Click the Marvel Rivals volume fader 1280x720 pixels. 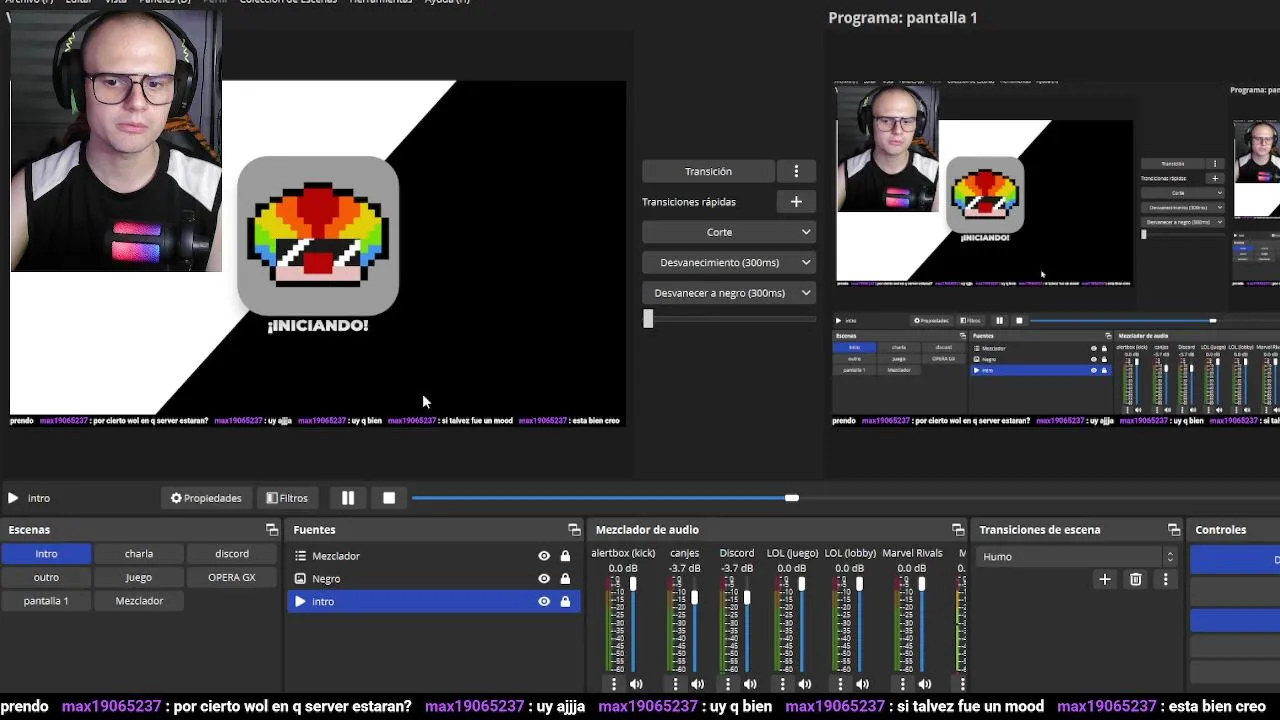click(x=921, y=584)
